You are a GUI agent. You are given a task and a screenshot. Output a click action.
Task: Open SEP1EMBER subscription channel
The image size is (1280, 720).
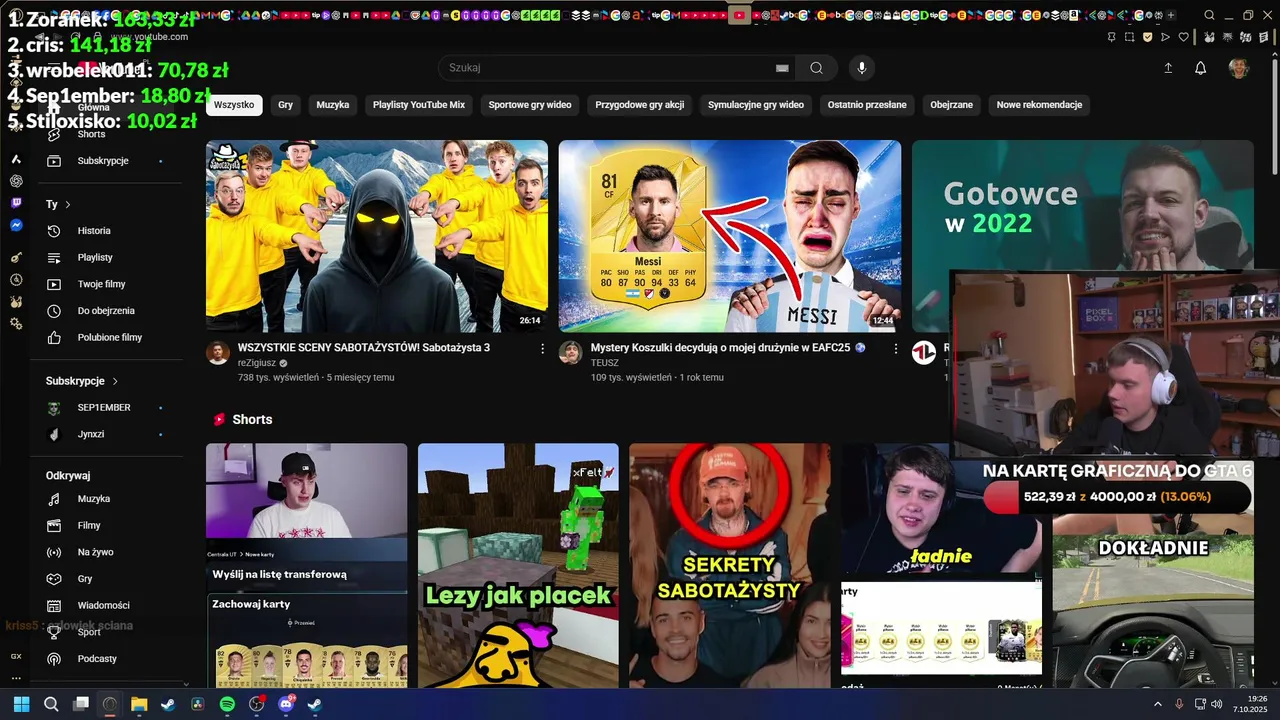click(104, 408)
